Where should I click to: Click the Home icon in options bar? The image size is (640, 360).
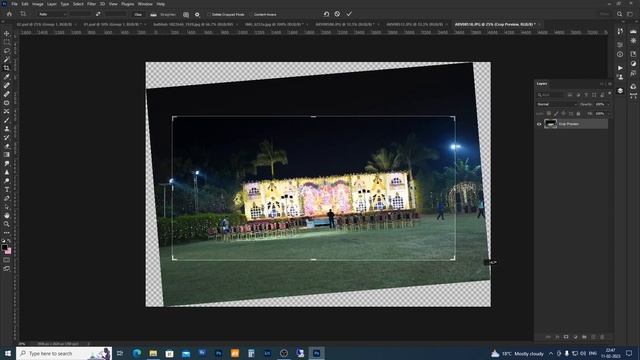point(9,14)
